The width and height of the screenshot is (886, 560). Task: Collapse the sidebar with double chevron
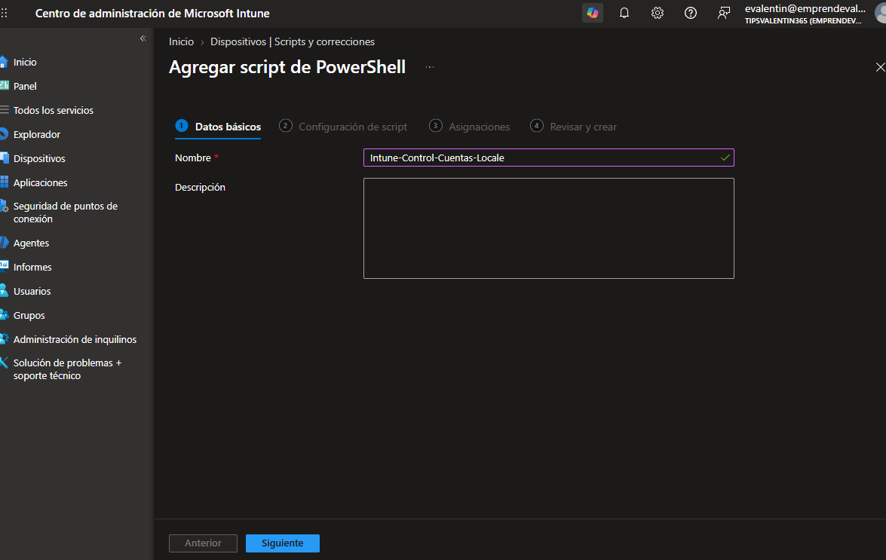coord(143,38)
